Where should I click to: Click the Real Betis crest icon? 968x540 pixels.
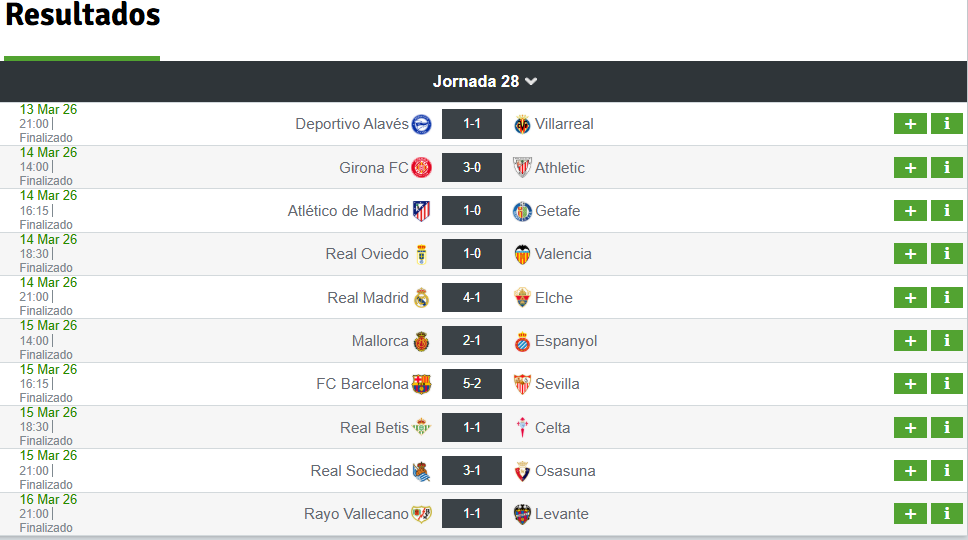[x=422, y=428]
